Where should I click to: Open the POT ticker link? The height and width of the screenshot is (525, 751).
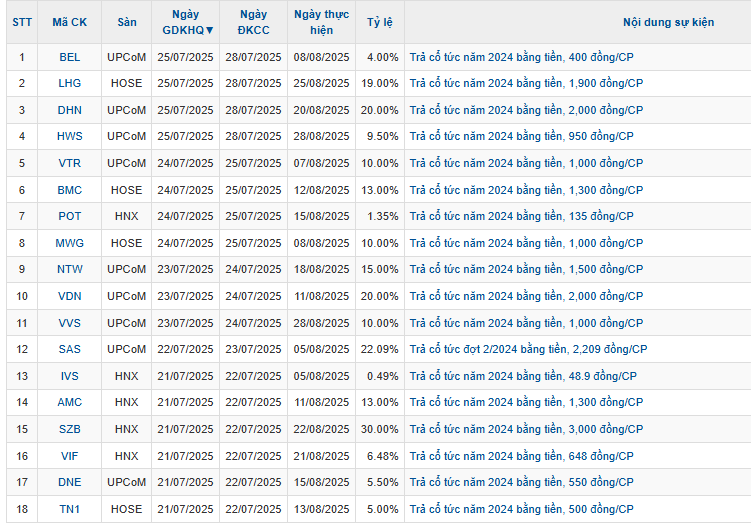[x=69, y=216]
